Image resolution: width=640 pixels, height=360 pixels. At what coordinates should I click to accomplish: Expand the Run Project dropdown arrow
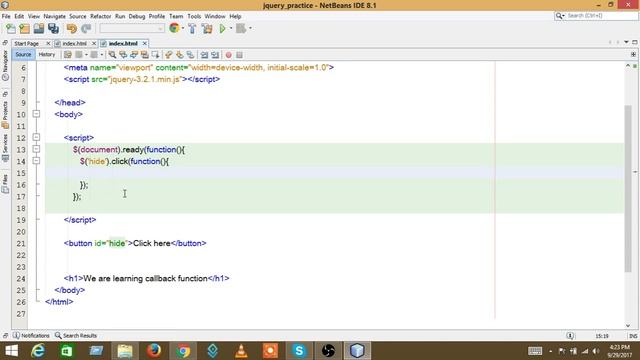pos(231,28)
